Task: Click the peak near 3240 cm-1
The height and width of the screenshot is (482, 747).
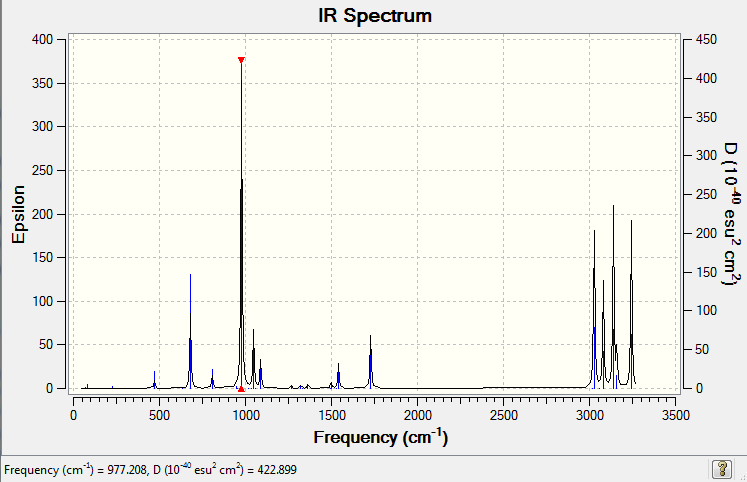Action: [631, 305]
